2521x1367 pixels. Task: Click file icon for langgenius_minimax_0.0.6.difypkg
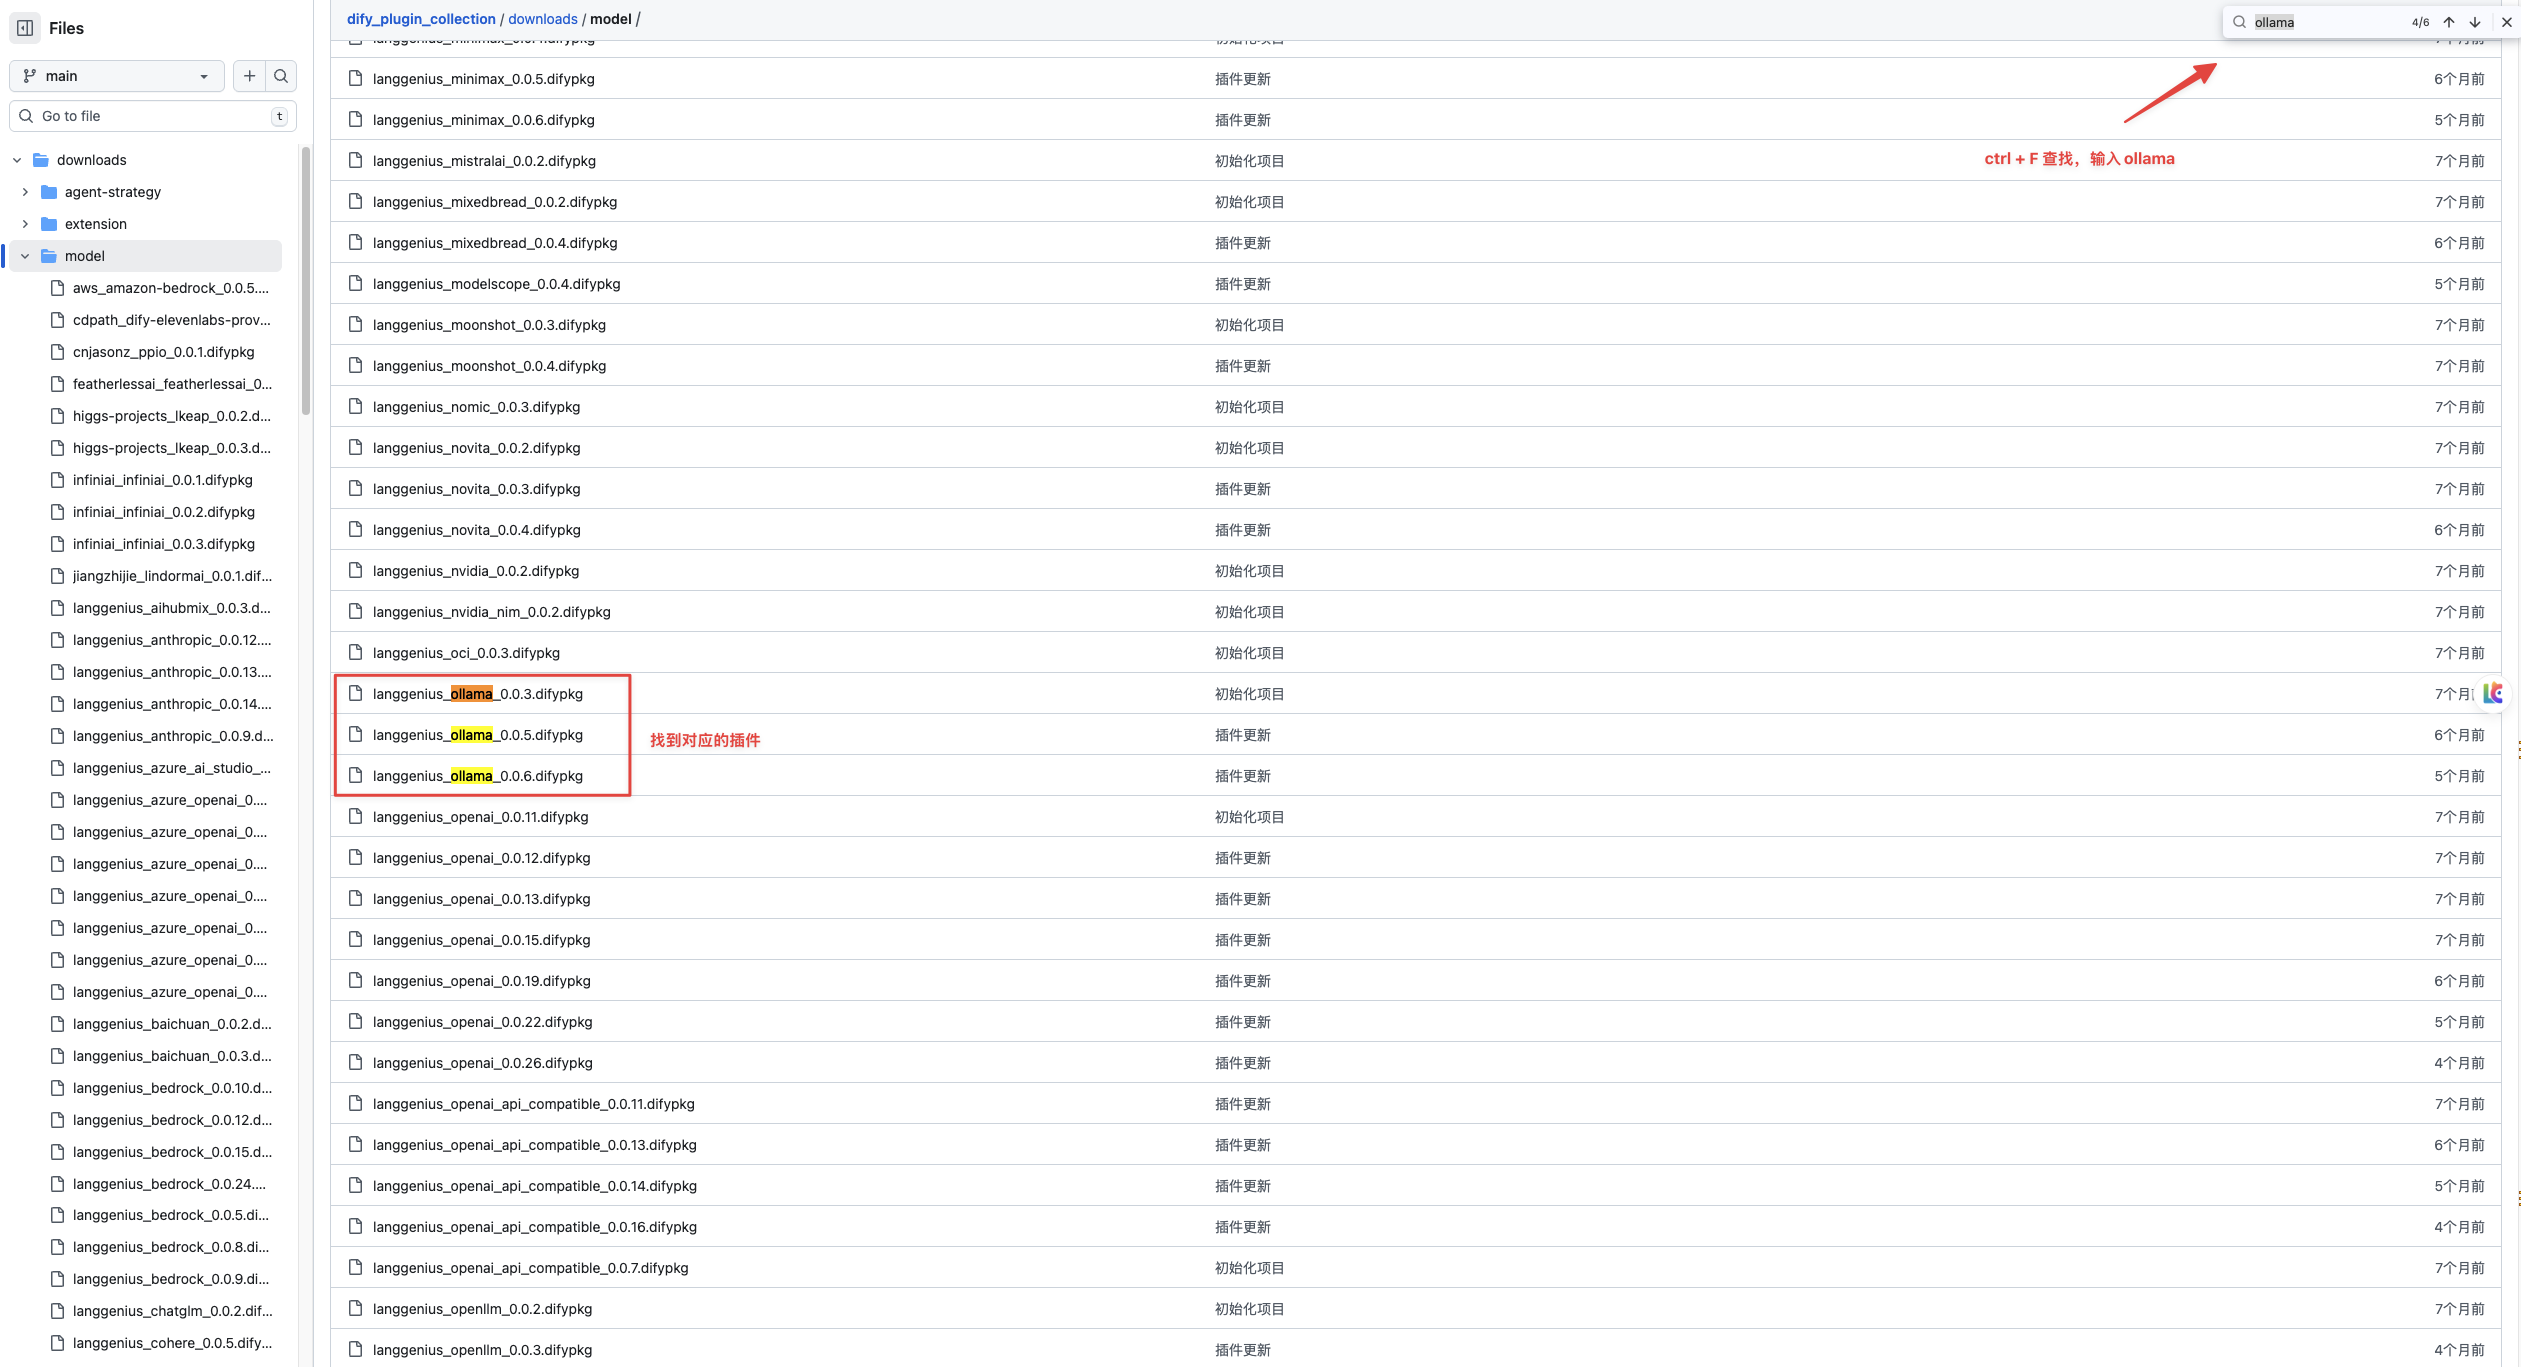coord(355,119)
